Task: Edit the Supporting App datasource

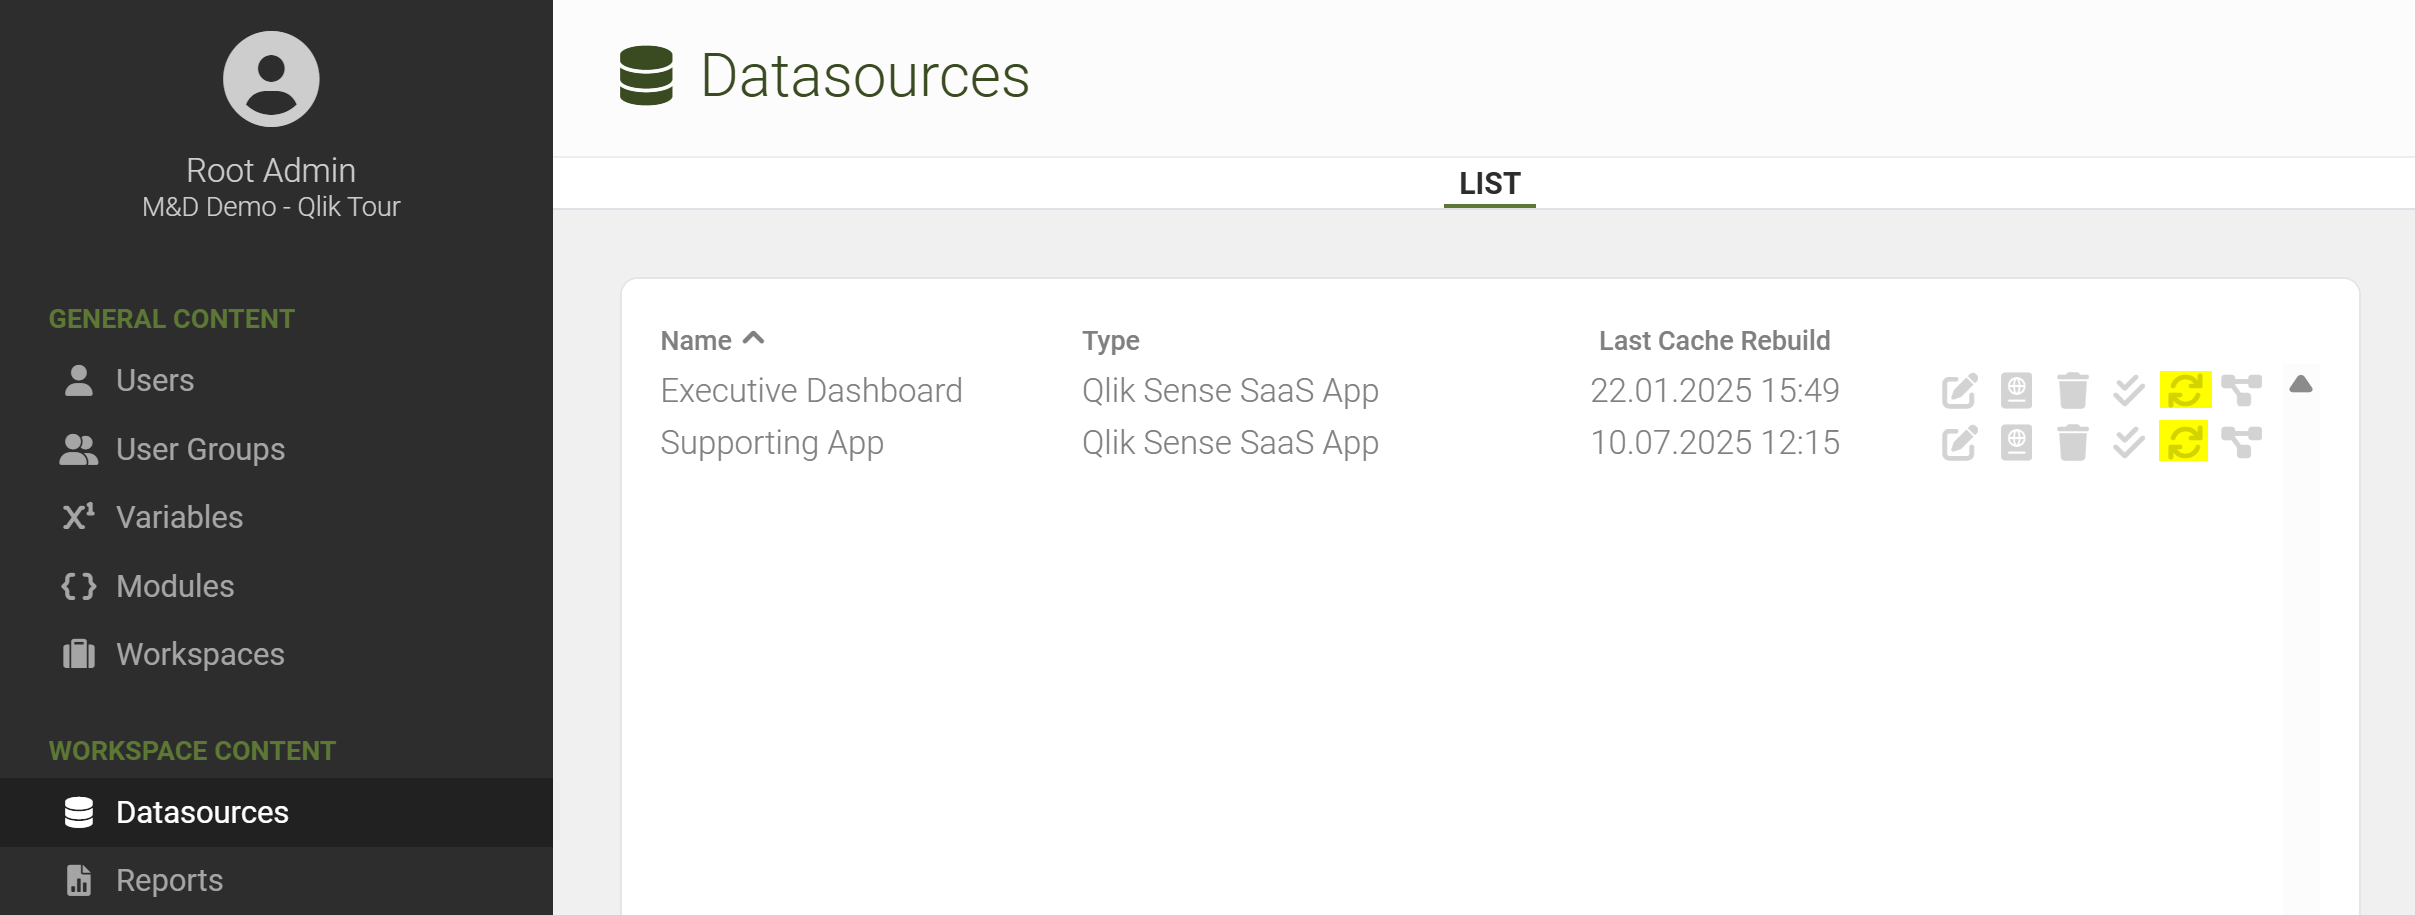Action: click(1959, 442)
